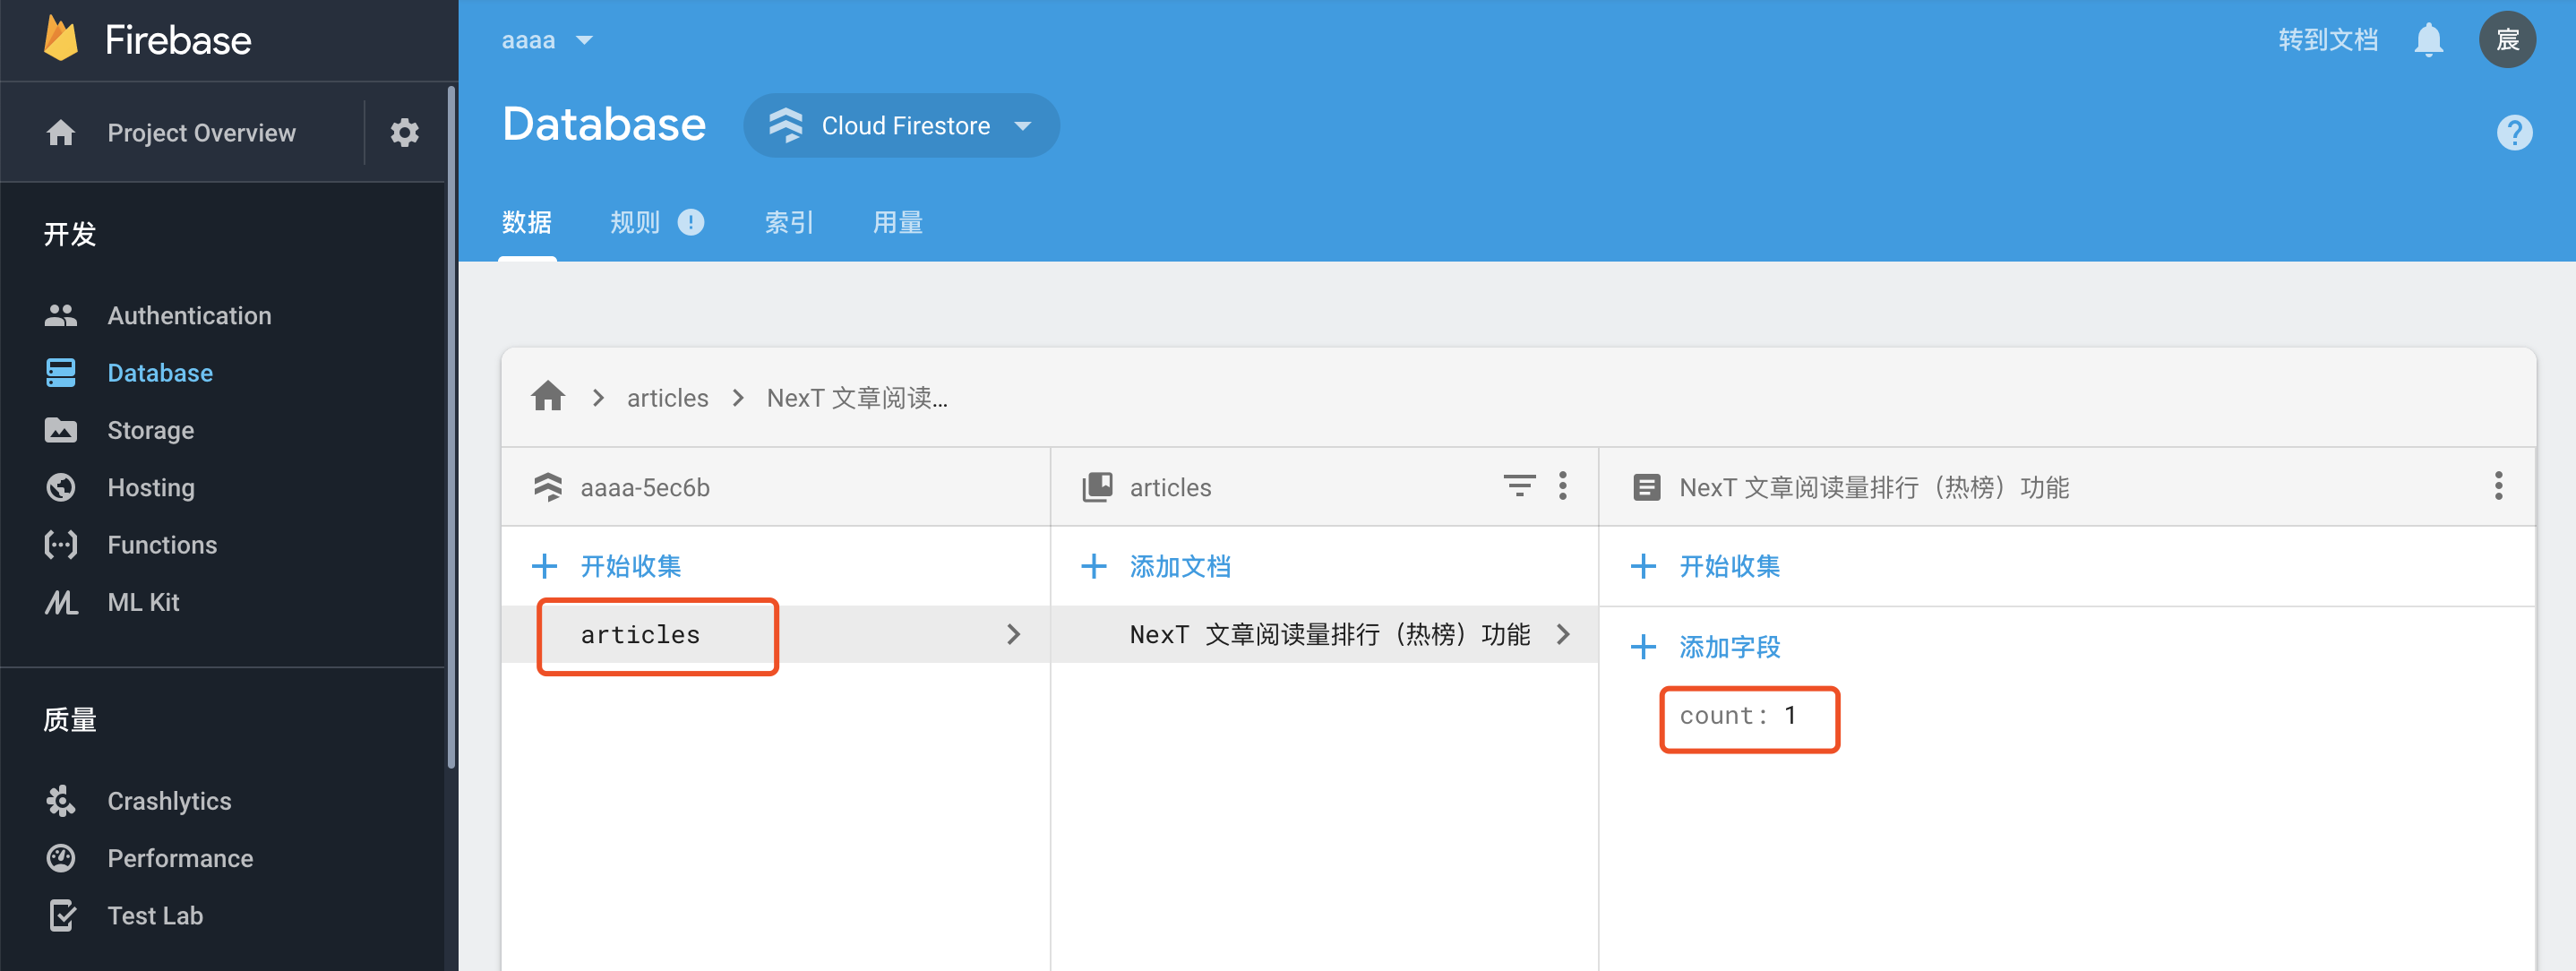Screen dimensions: 2576x971
Task: Select the count: 1 field
Action: (x=1738, y=716)
